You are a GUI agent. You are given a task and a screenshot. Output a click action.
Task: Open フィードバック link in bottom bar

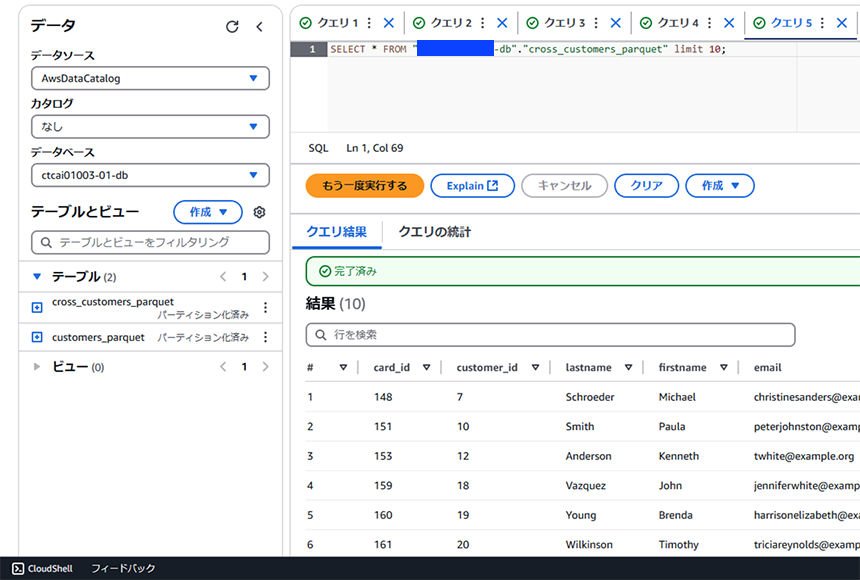click(123, 568)
